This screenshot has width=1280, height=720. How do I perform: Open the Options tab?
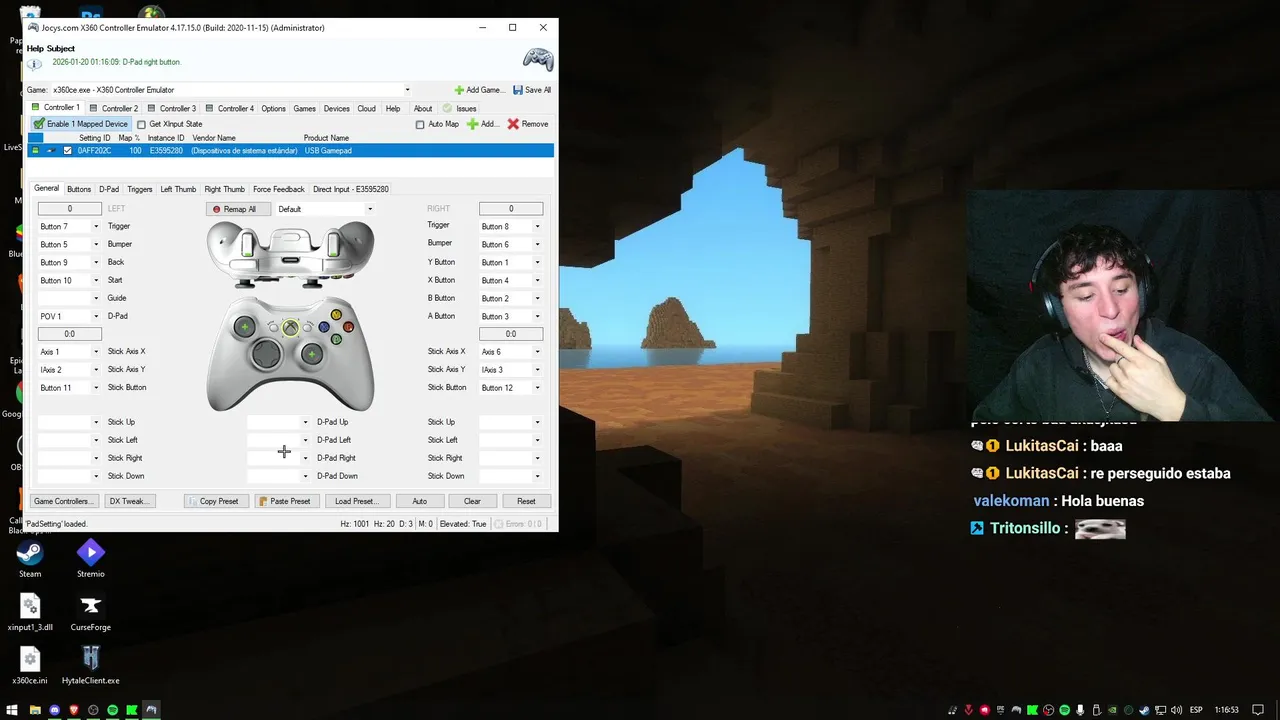click(x=274, y=108)
